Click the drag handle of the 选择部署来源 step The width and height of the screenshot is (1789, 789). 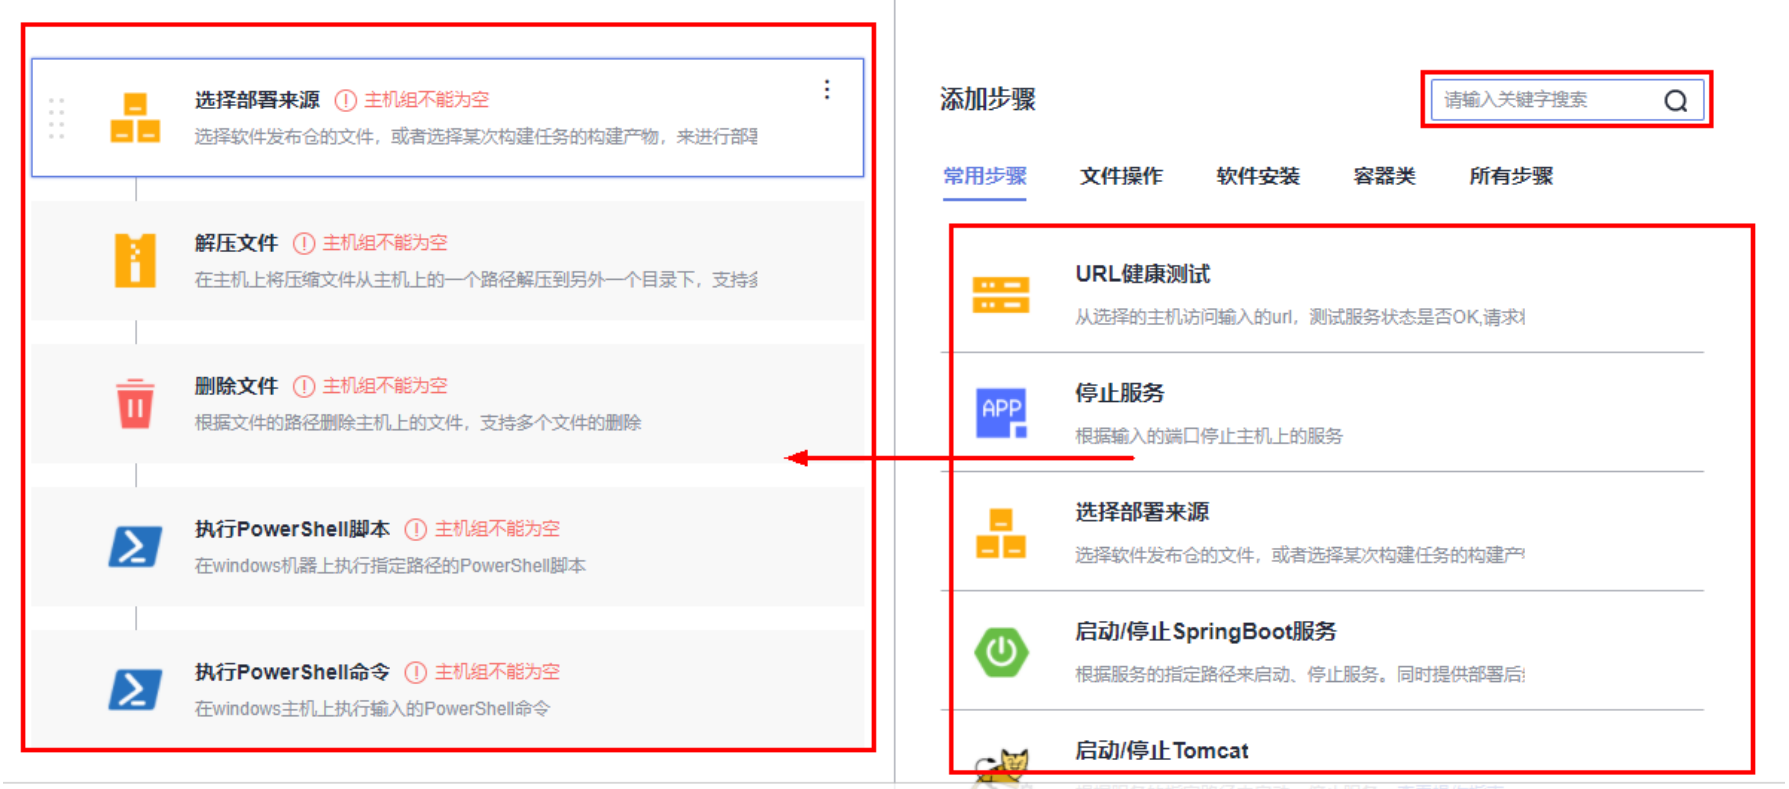[57, 118]
